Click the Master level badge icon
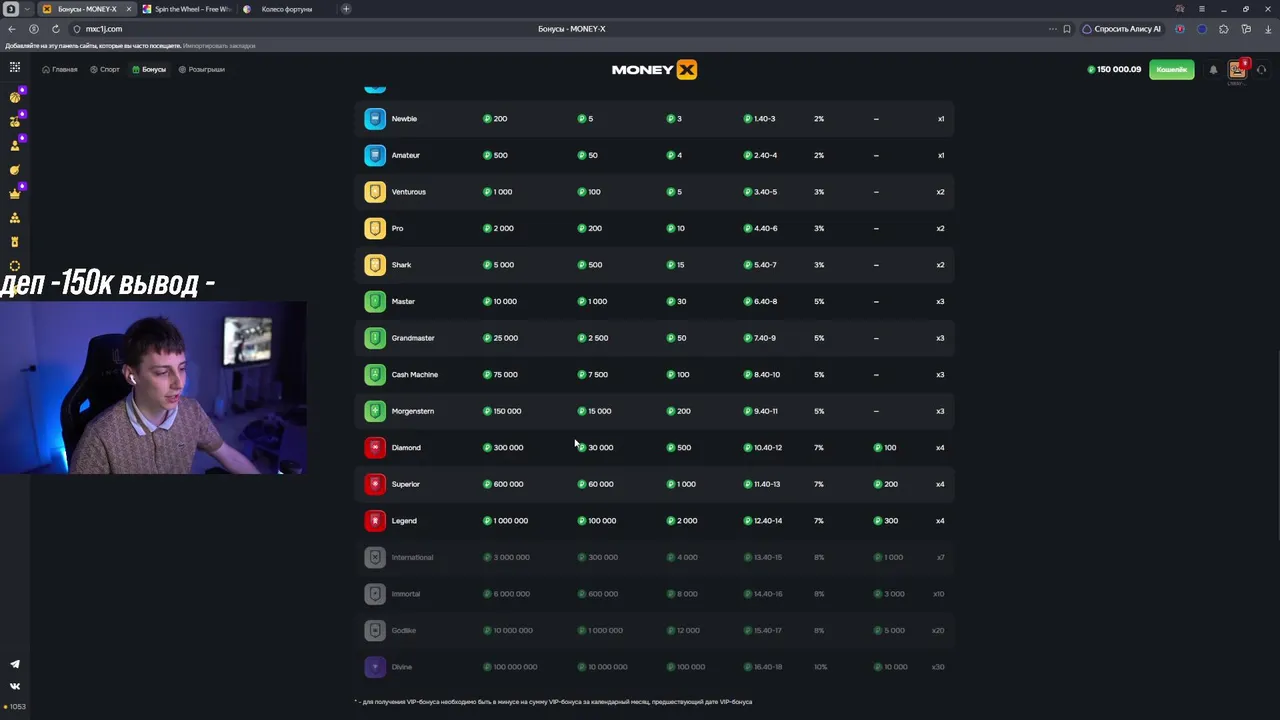The image size is (1280, 720). (375, 301)
